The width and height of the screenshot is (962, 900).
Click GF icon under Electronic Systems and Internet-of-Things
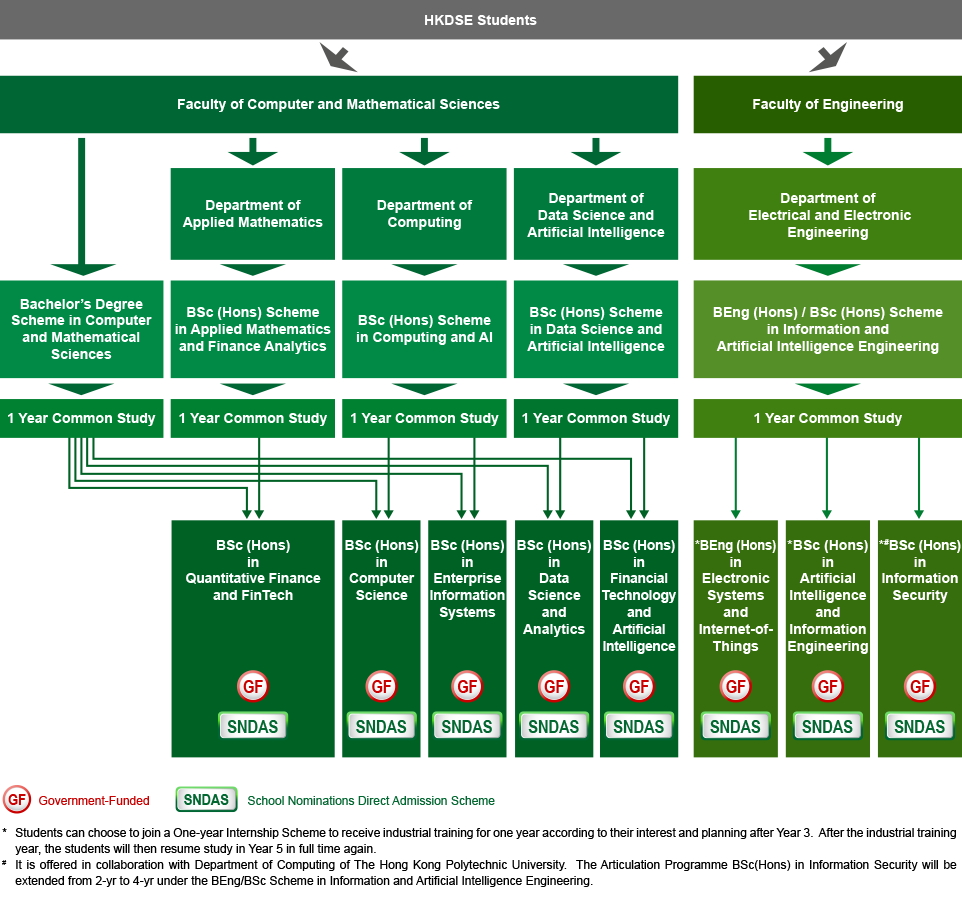(735, 686)
